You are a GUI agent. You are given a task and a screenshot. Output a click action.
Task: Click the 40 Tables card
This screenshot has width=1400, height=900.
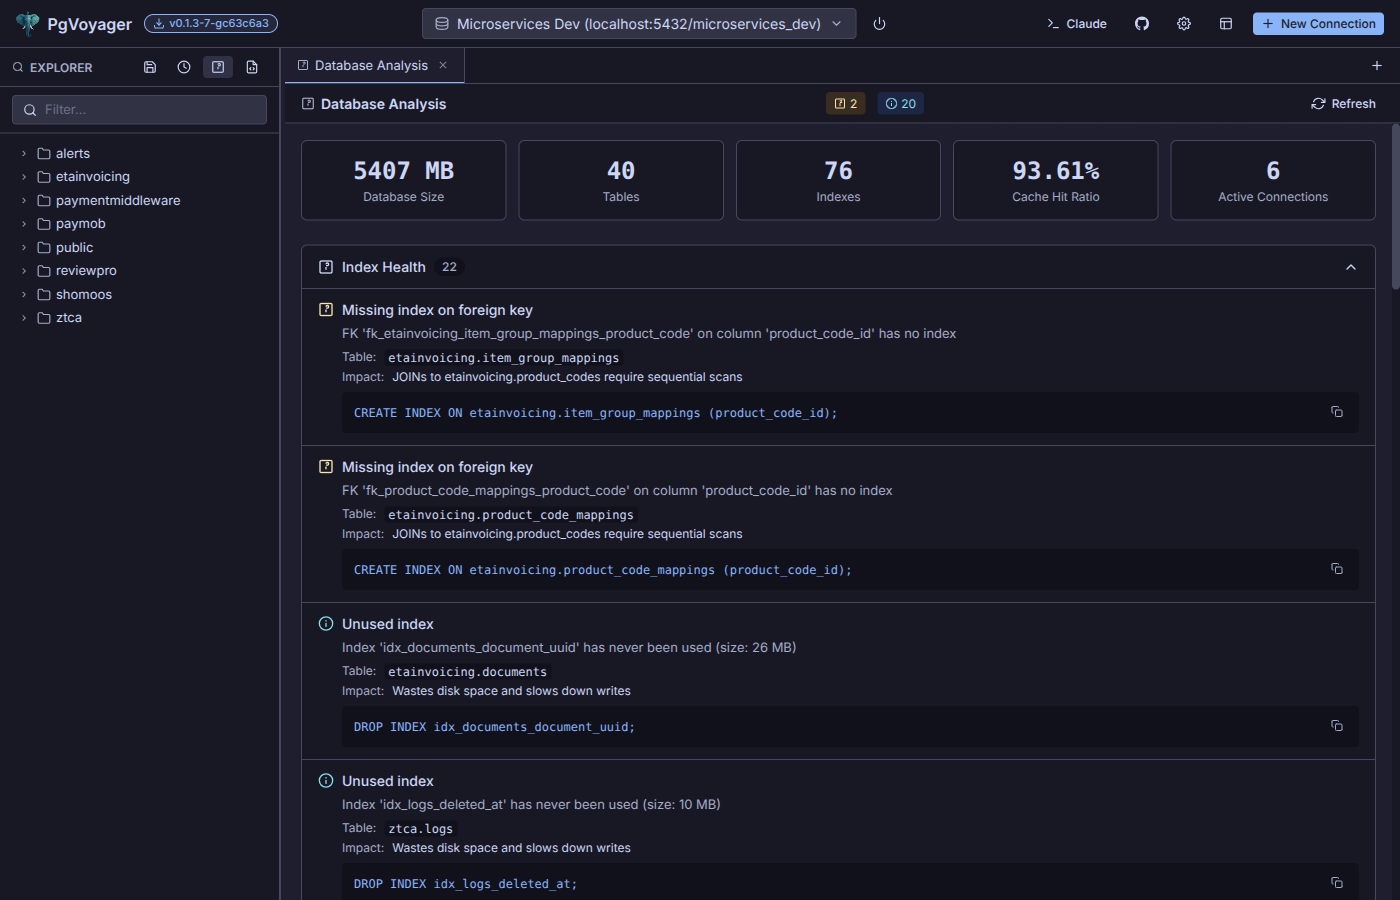(621, 180)
